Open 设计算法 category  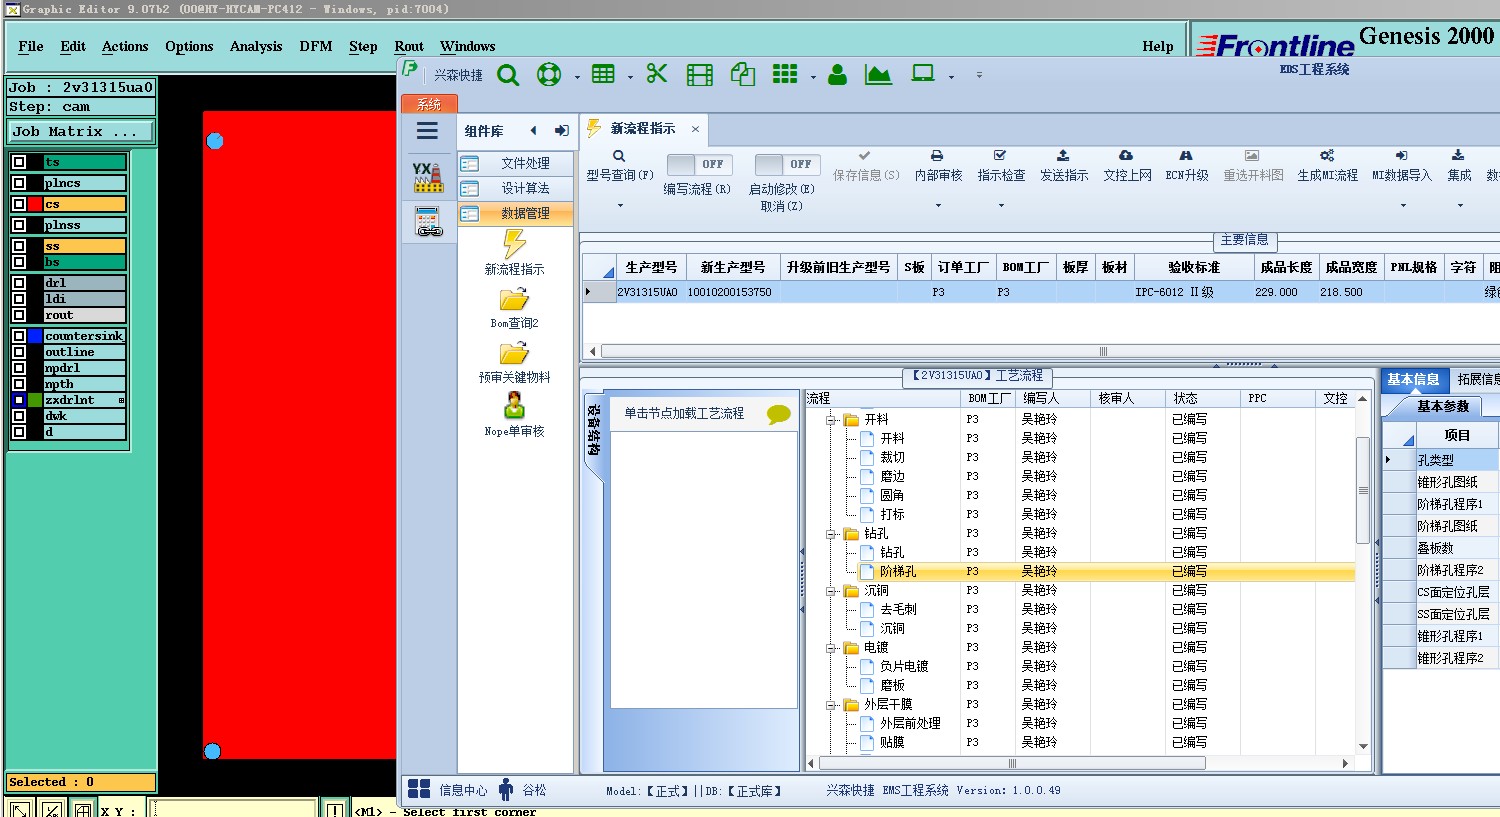516,188
